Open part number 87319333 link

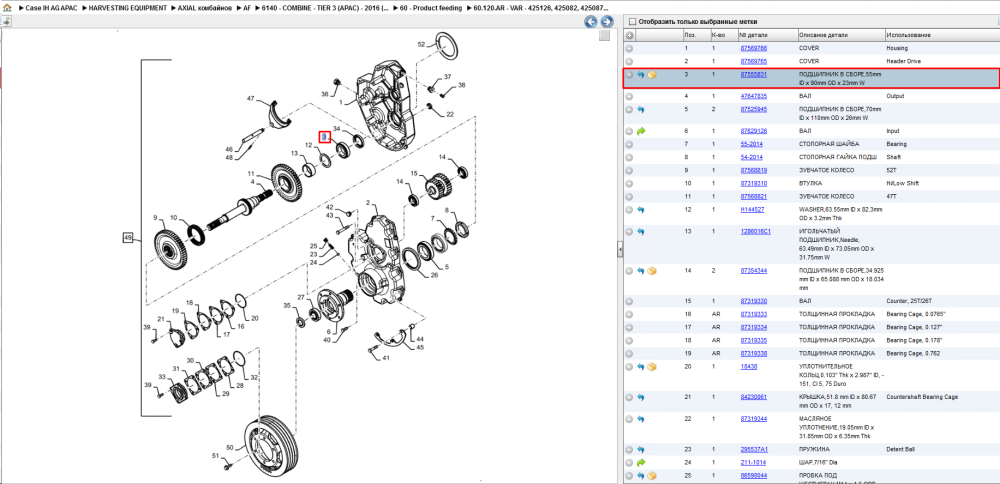tap(753, 314)
